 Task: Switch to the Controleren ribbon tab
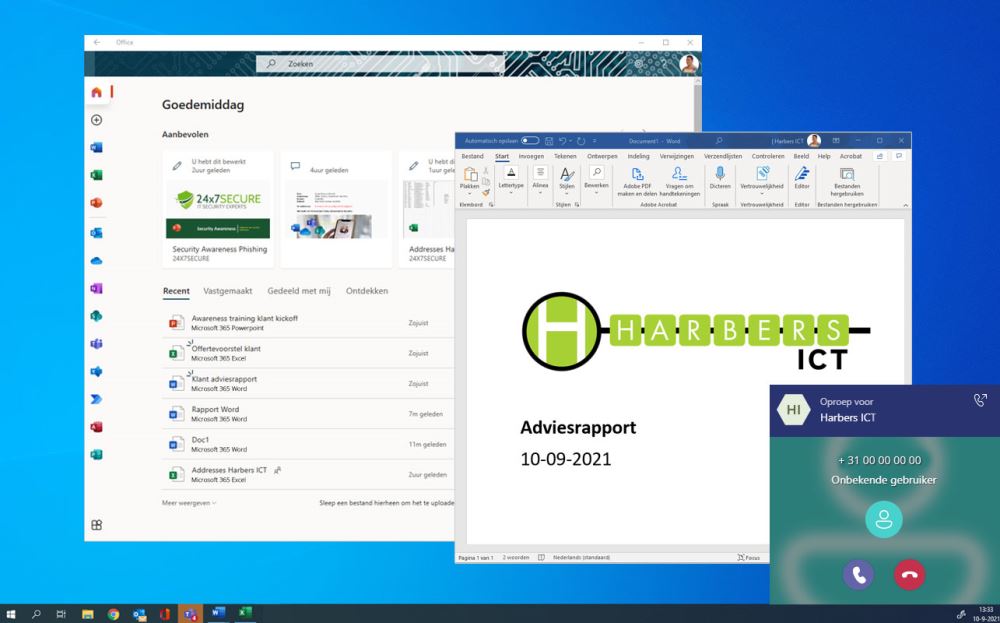[768, 156]
